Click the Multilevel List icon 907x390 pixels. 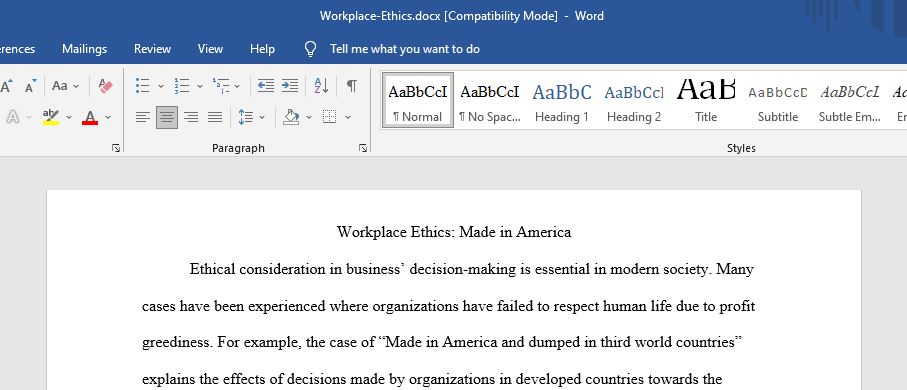point(221,86)
